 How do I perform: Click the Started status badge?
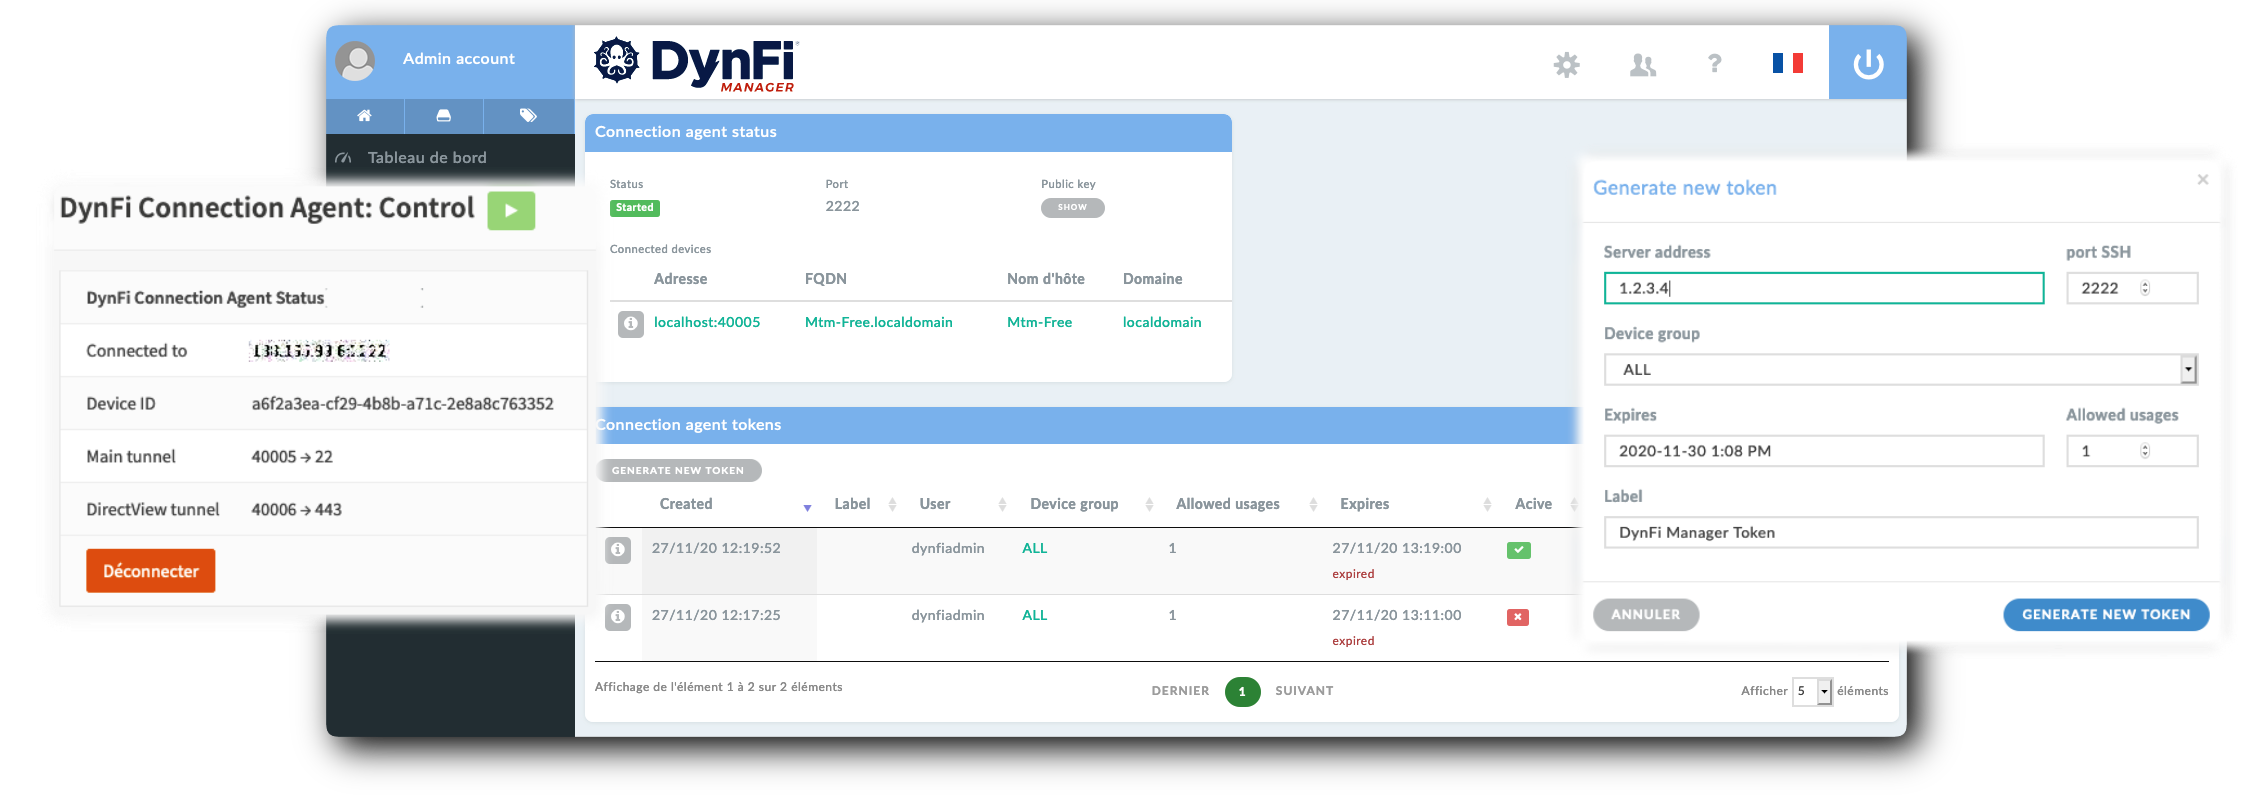[x=635, y=208]
